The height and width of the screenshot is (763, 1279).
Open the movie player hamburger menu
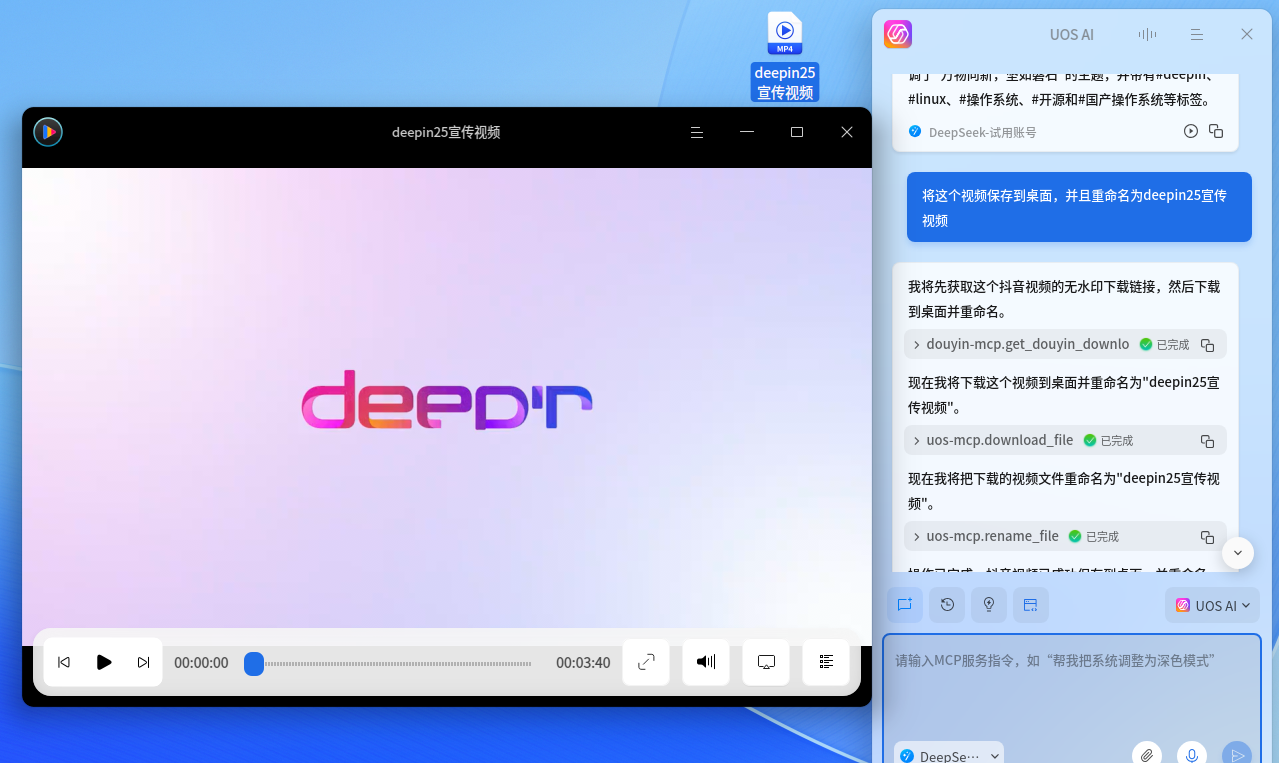tap(697, 132)
